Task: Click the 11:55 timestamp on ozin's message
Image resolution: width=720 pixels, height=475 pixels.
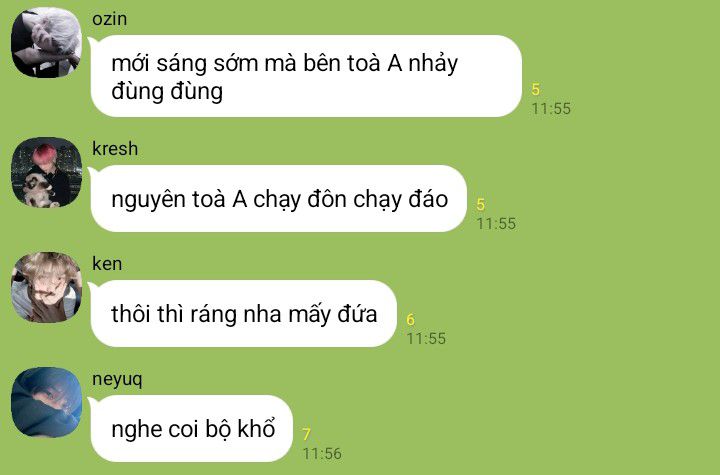Action: (551, 109)
